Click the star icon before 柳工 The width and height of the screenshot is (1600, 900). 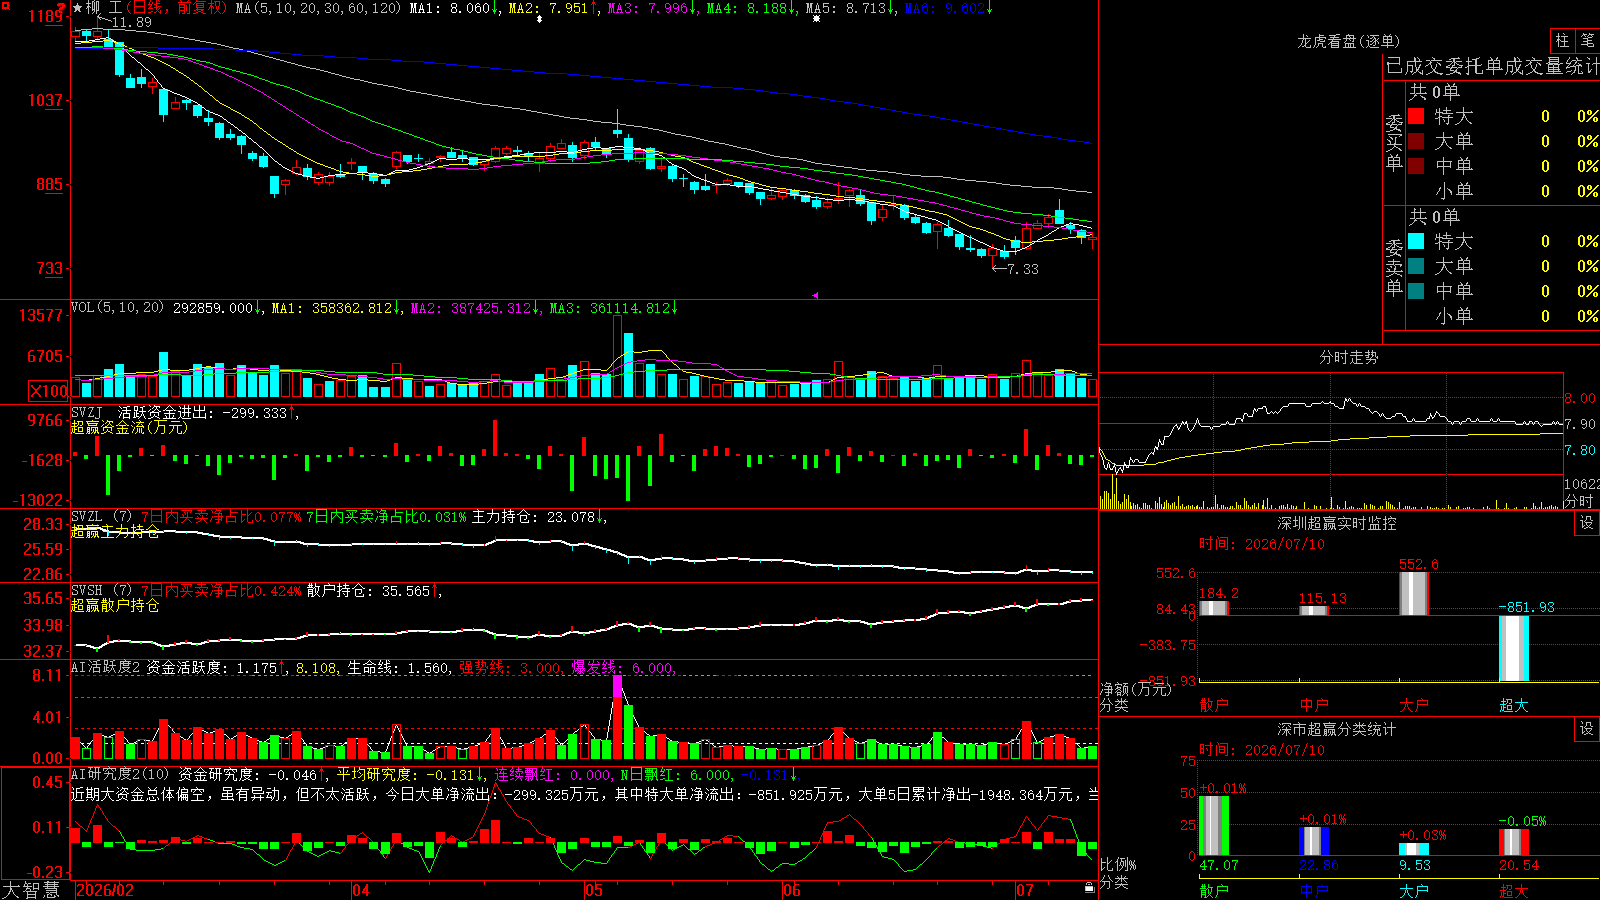pyautogui.click(x=78, y=8)
